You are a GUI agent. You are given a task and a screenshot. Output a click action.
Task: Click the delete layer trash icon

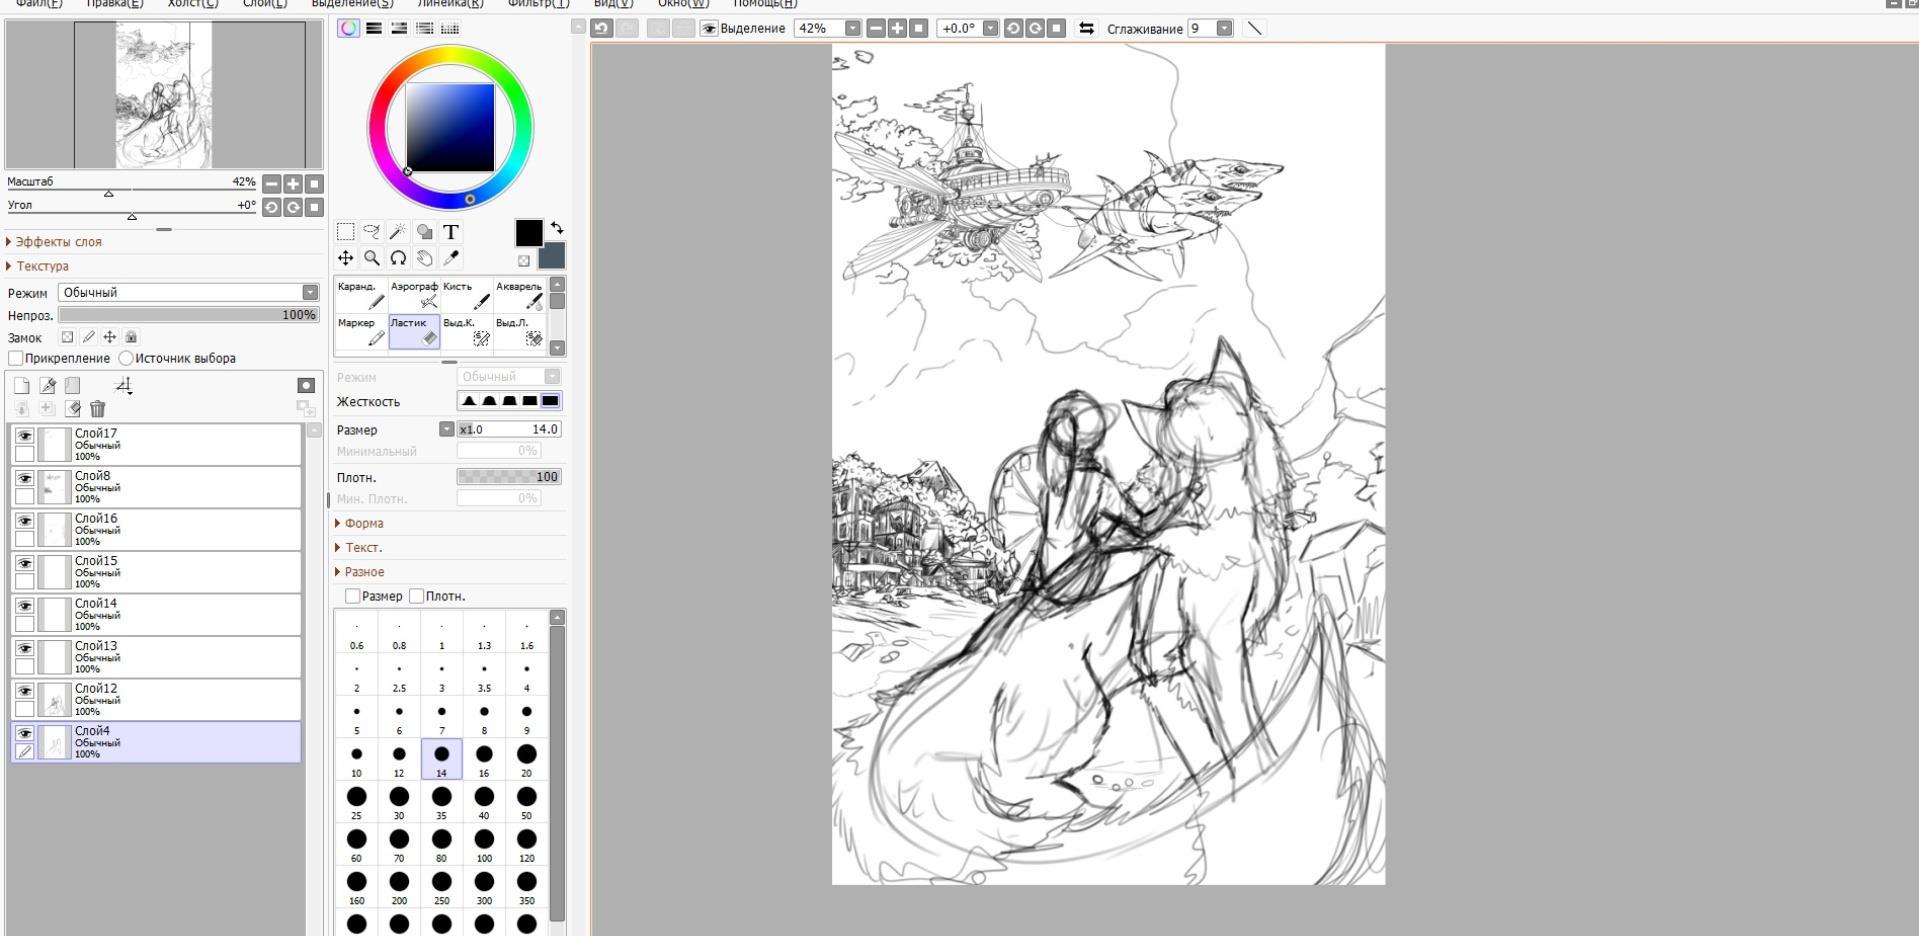click(x=98, y=409)
